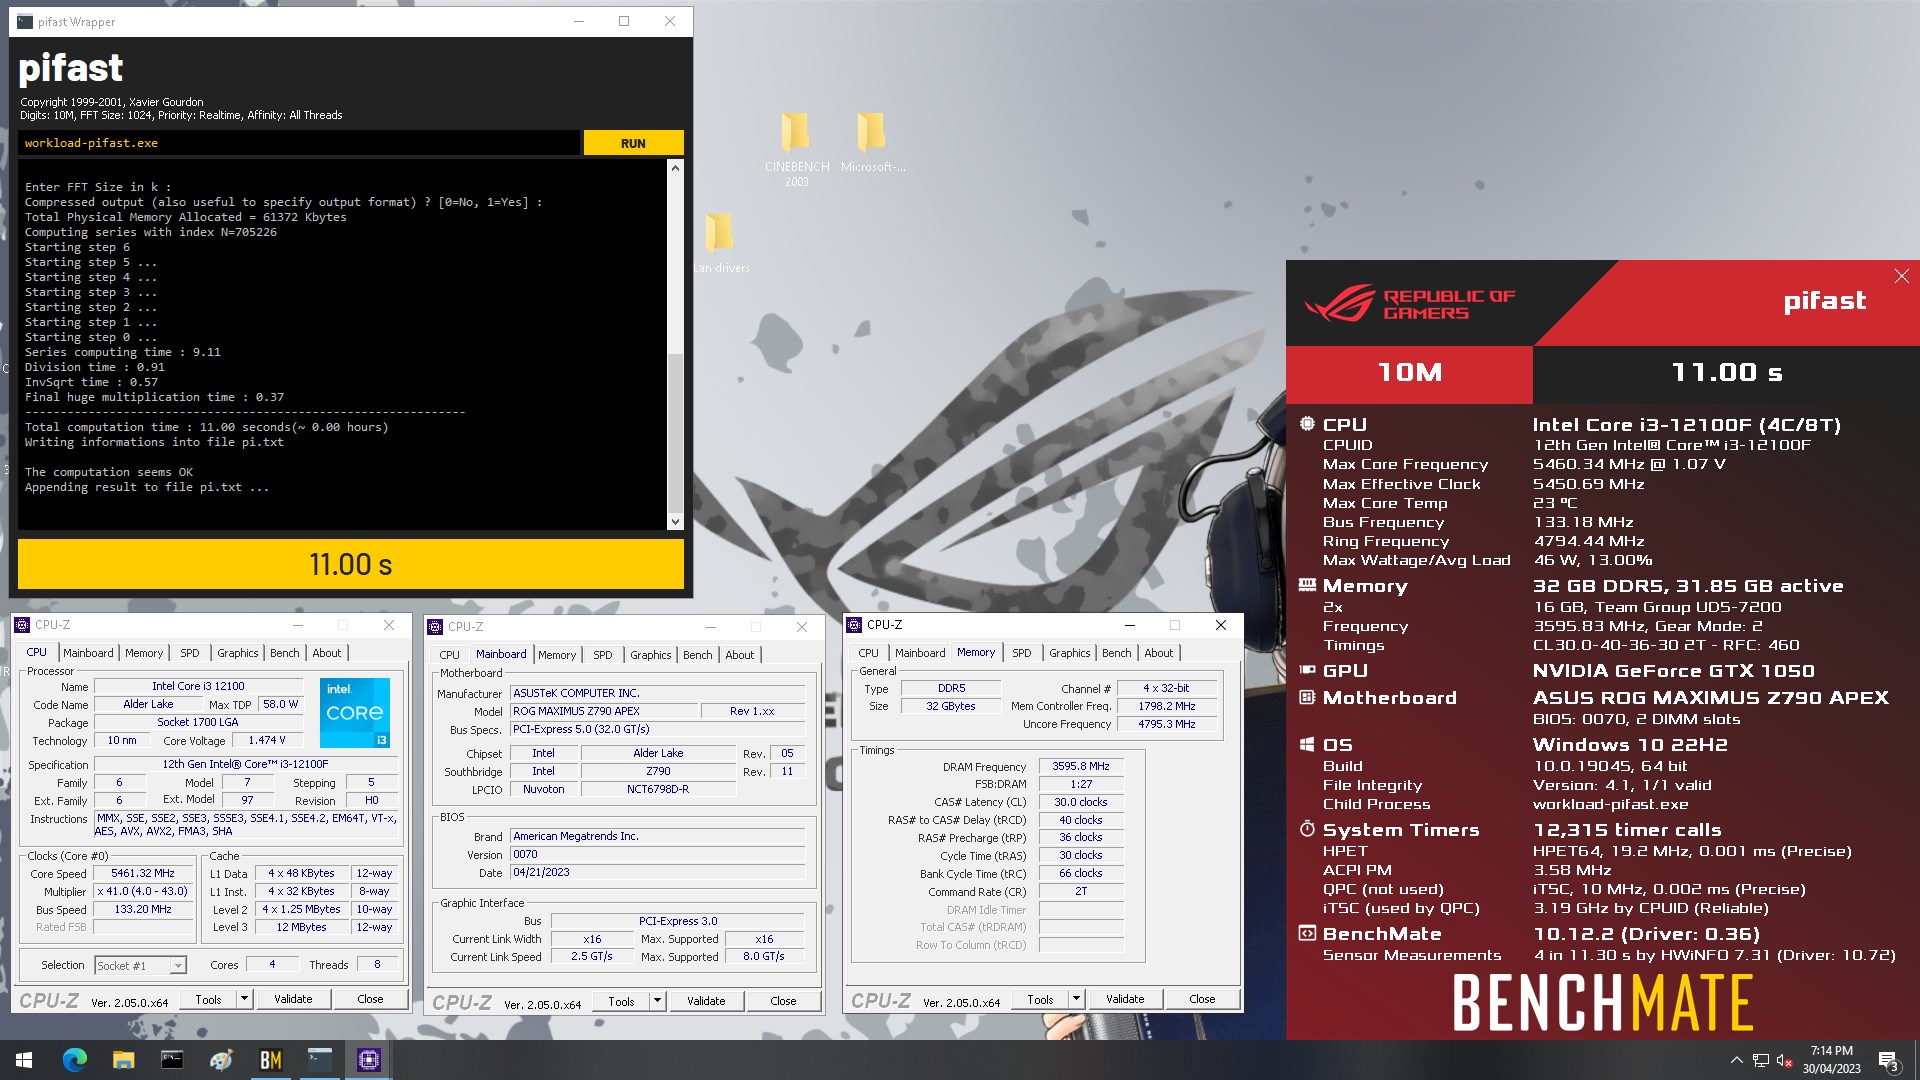Click the BenchMate version icon
The height and width of the screenshot is (1080, 1920).
click(1307, 933)
